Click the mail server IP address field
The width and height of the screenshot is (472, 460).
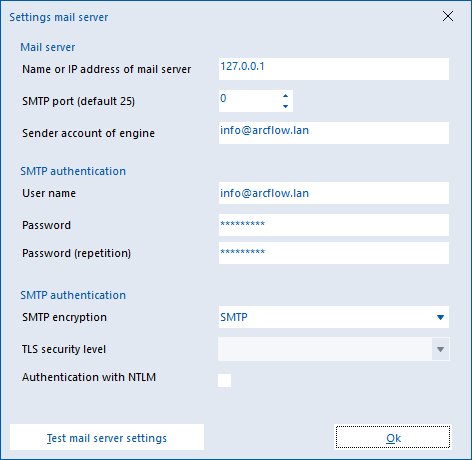[x=334, y=69]
